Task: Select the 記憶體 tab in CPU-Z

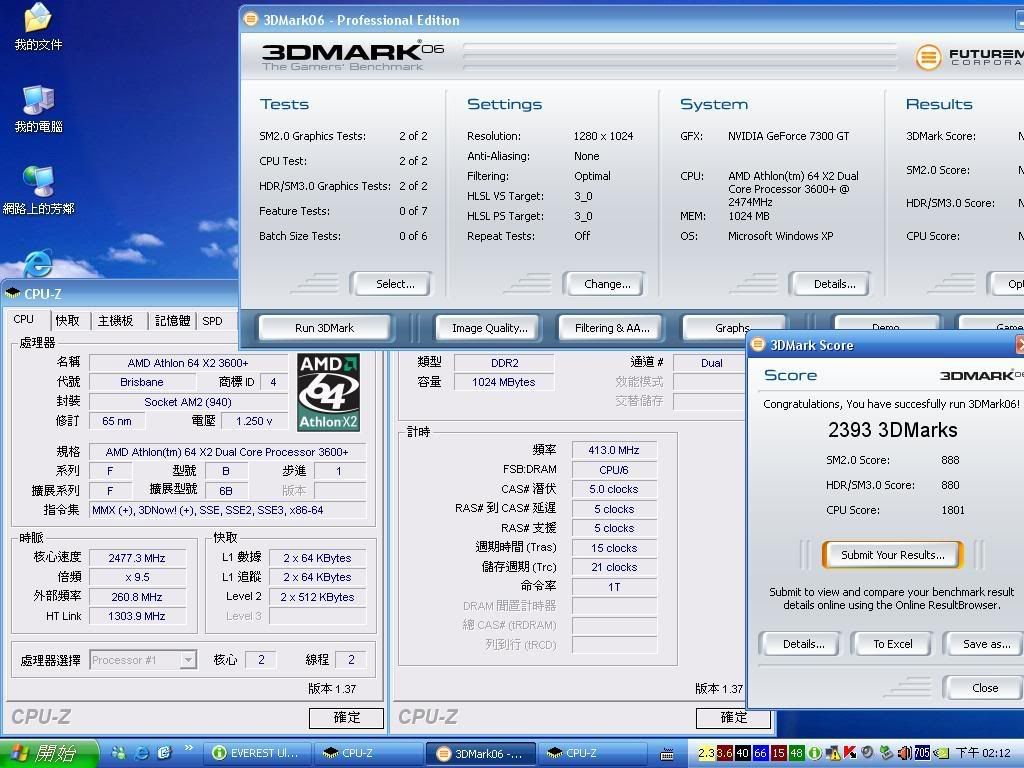Action: pos(172,321)
